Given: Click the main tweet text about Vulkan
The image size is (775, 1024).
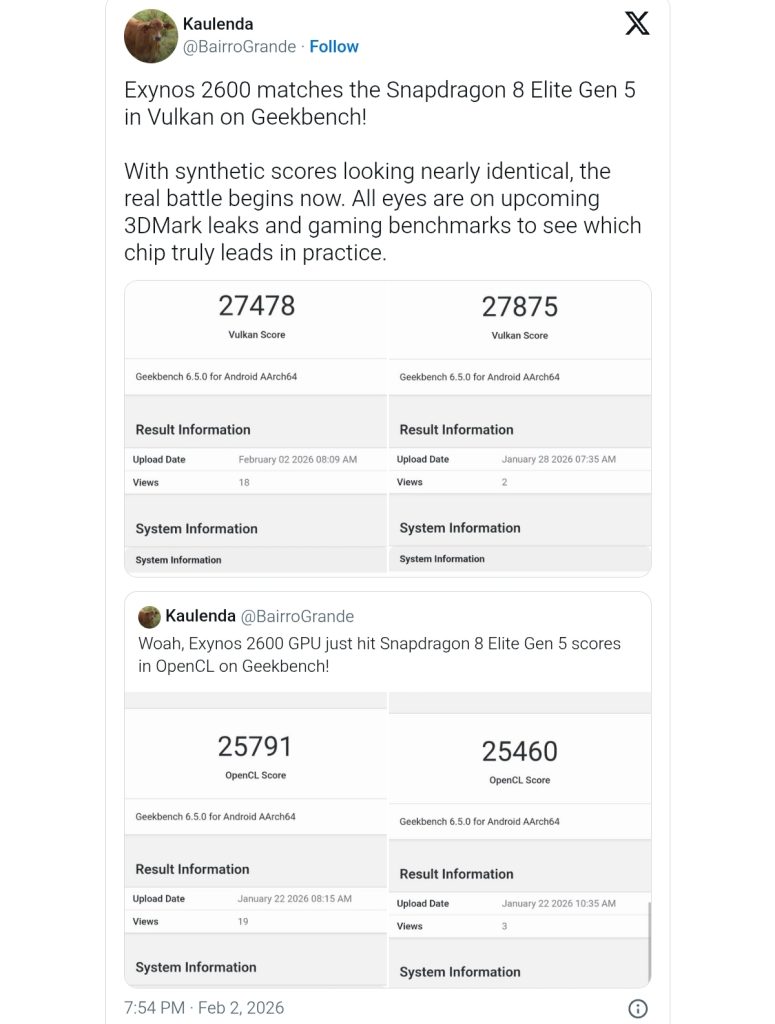Looking at the screenshot, I should pyautogui.click(x=380, y=103).
